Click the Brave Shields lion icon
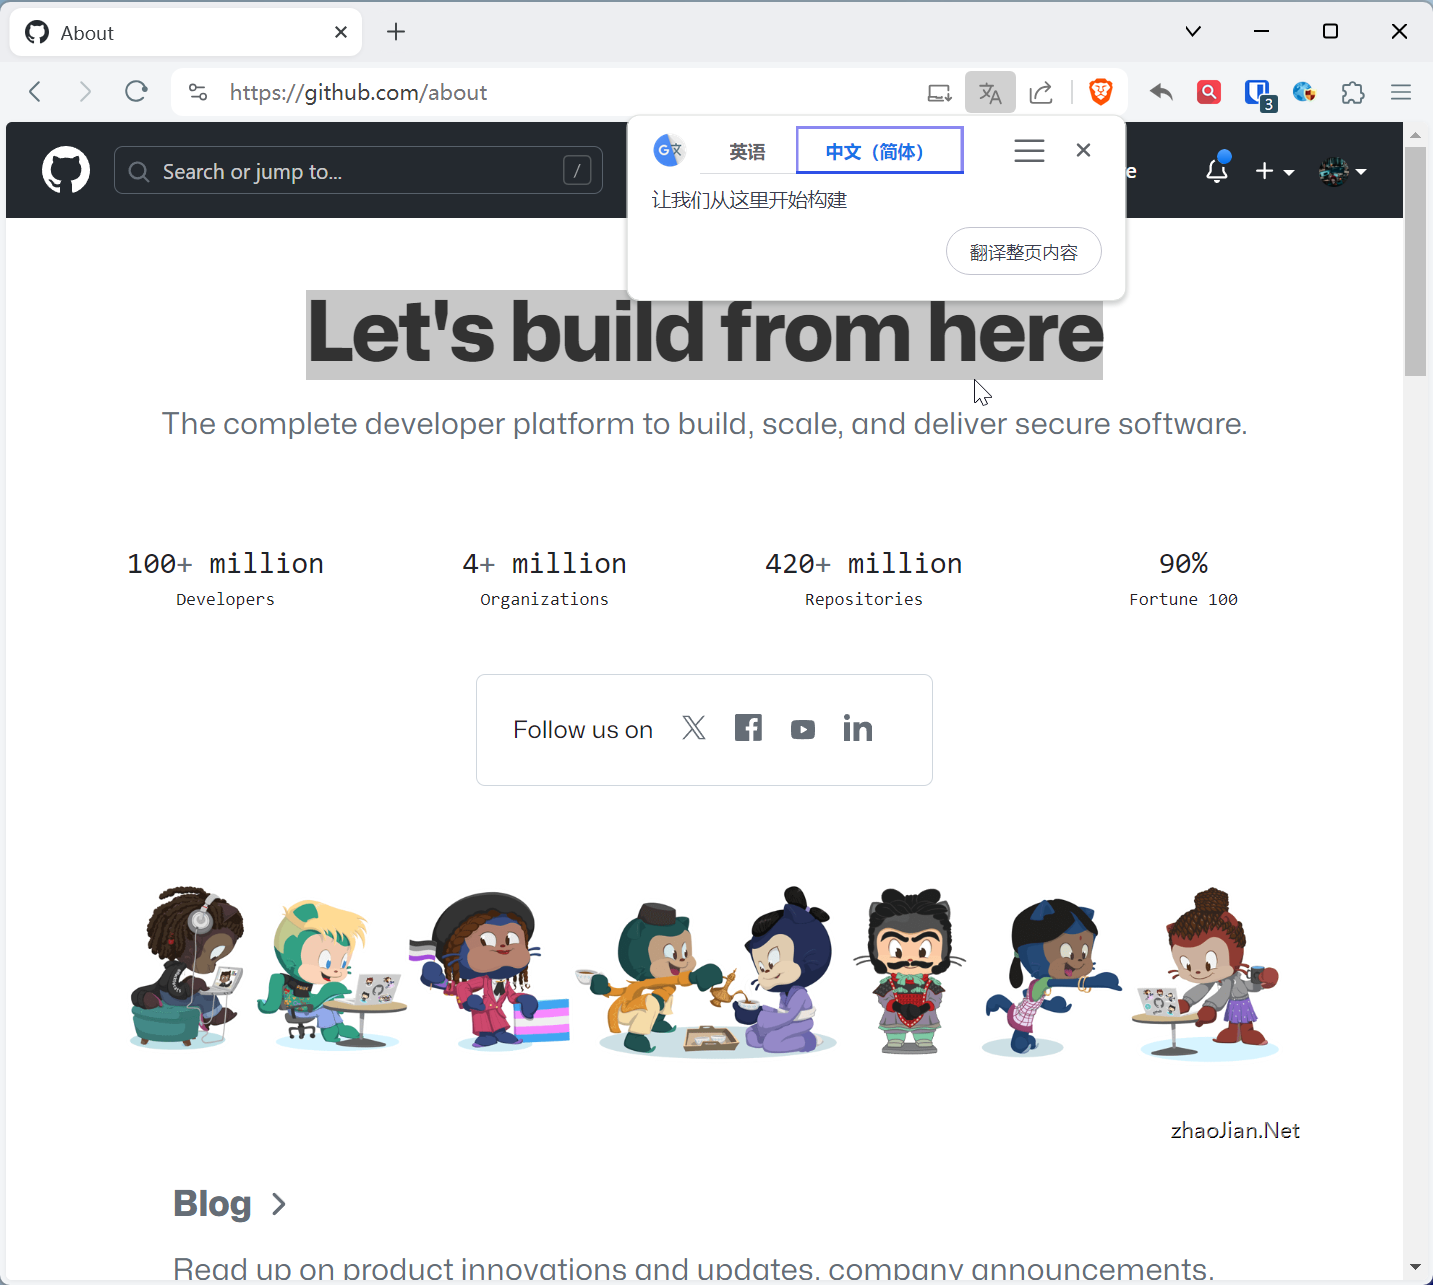 coord(1101,92)
